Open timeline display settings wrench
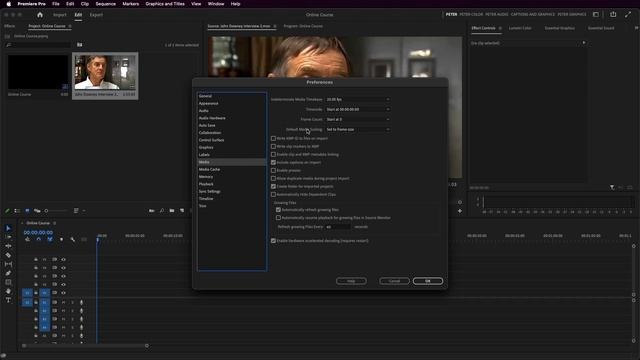 (x=73, y=240)
